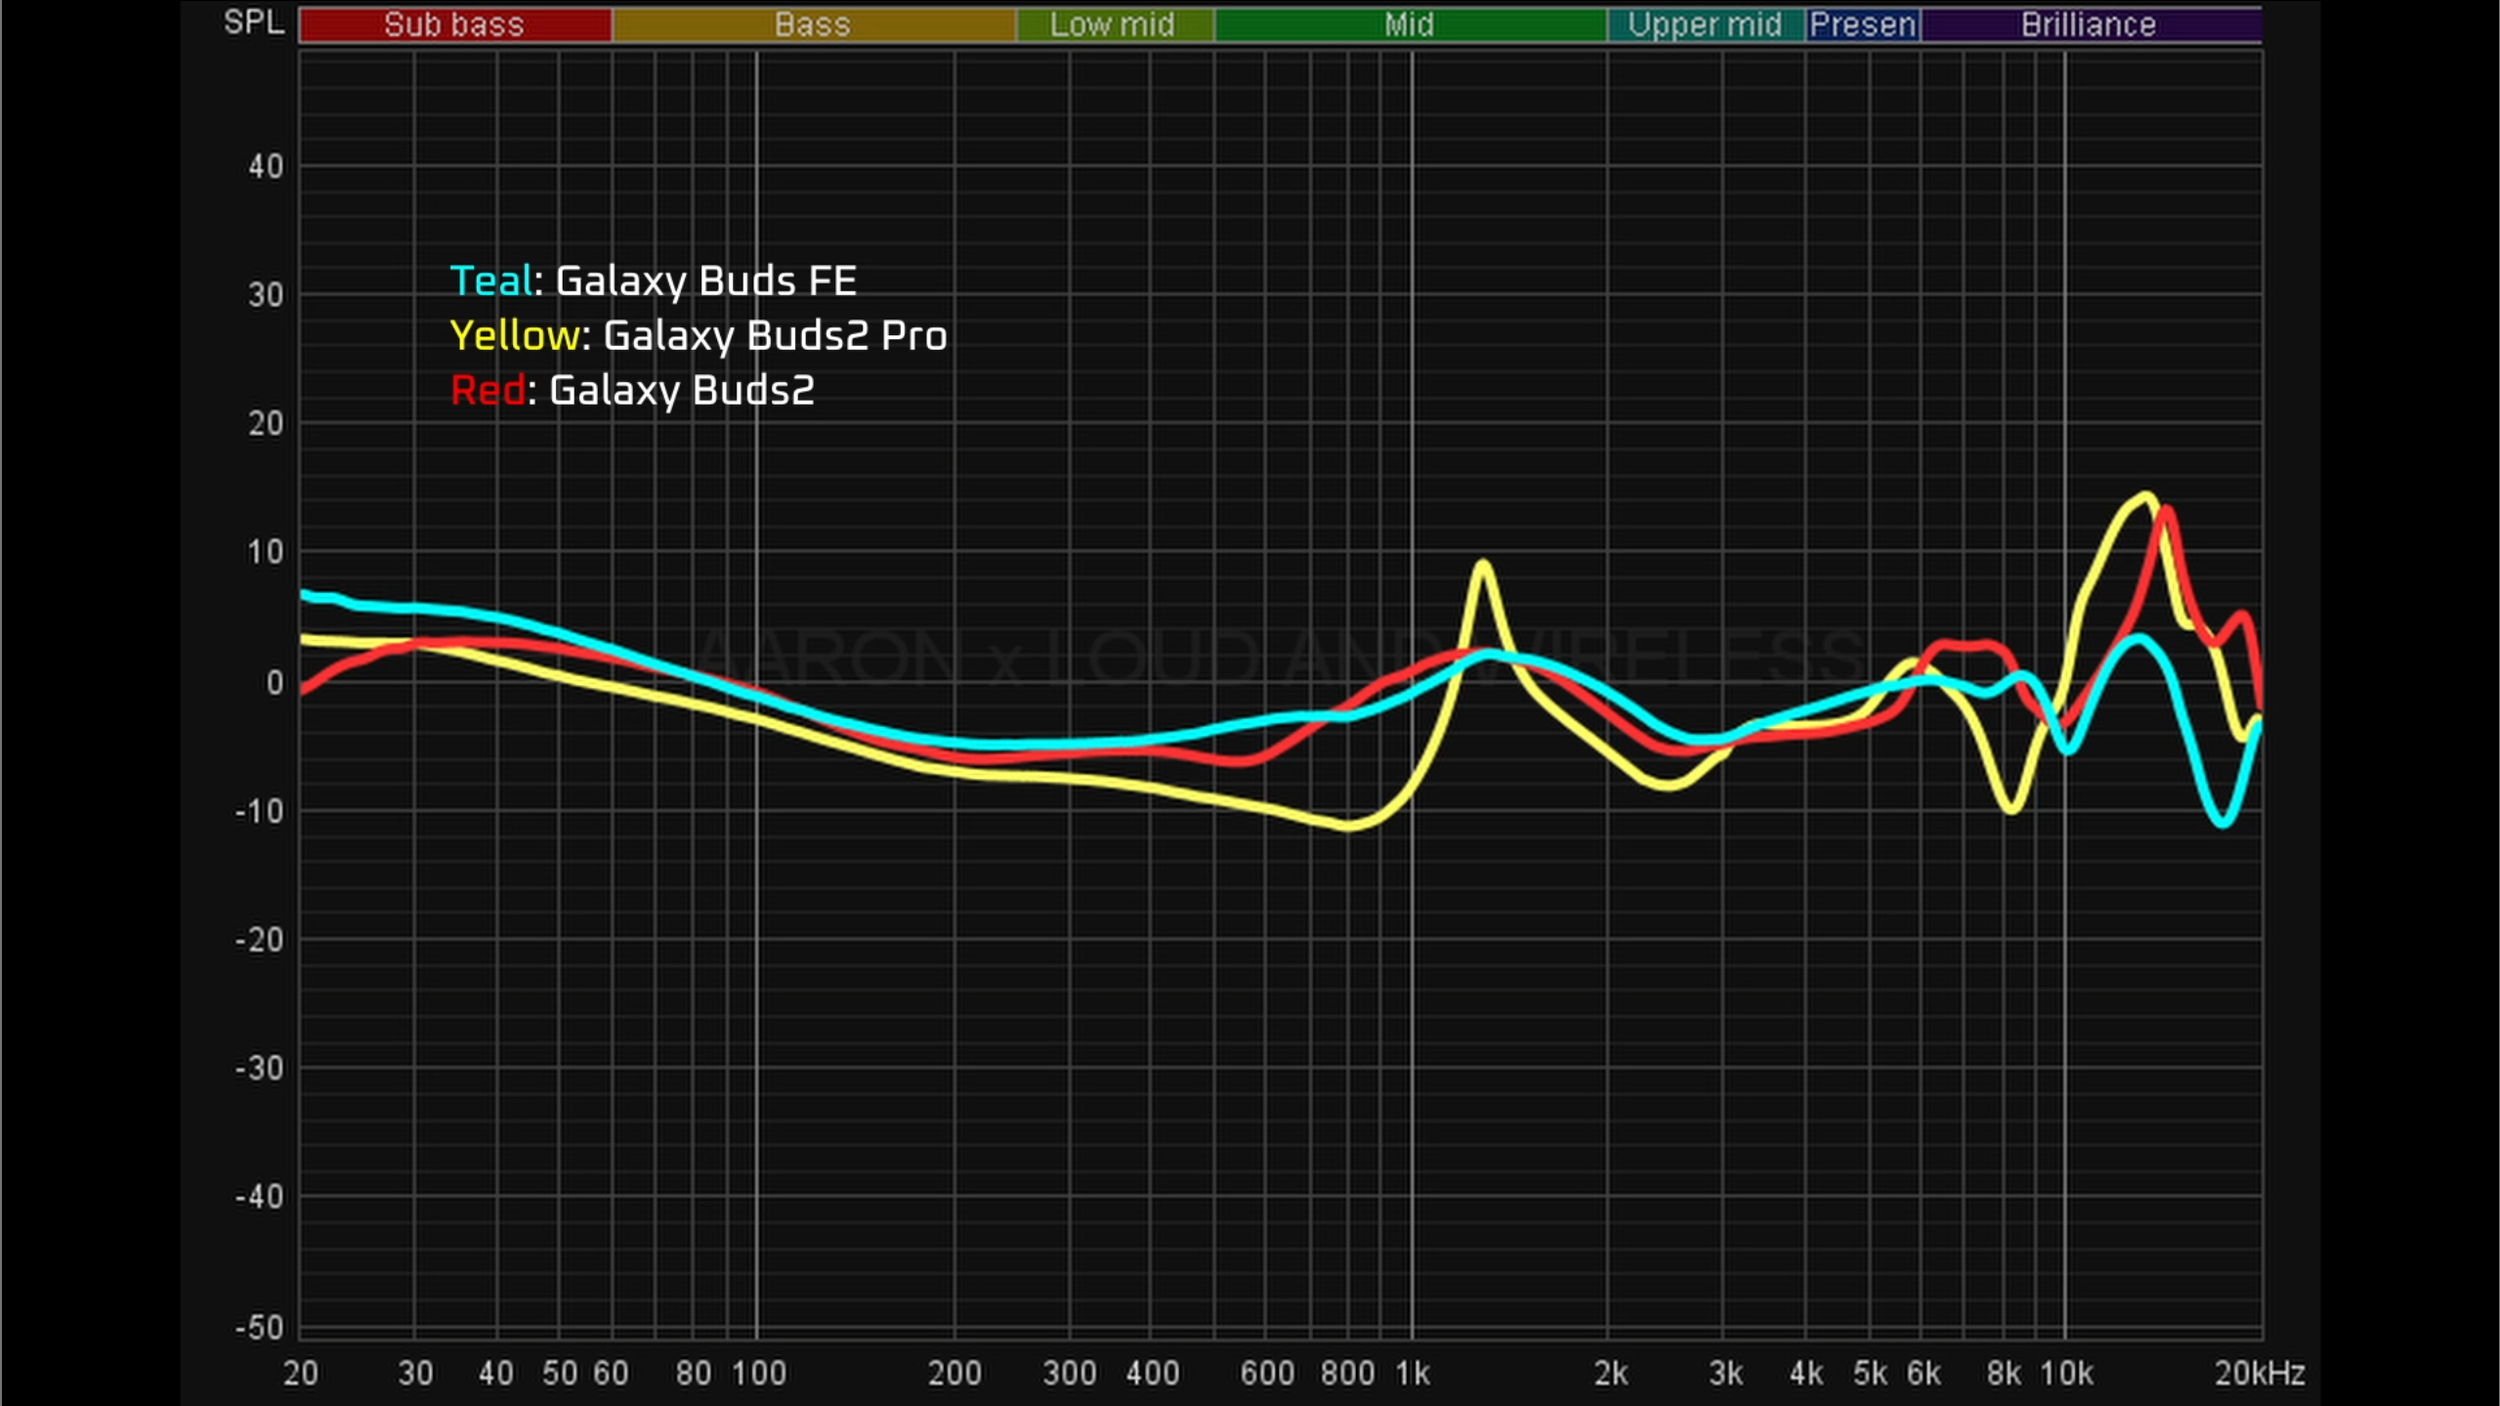The width and height of the screenshot is (2500, 1406).
Task: Click the 100 Hz x-axis label
Action: click(759, 1373)
